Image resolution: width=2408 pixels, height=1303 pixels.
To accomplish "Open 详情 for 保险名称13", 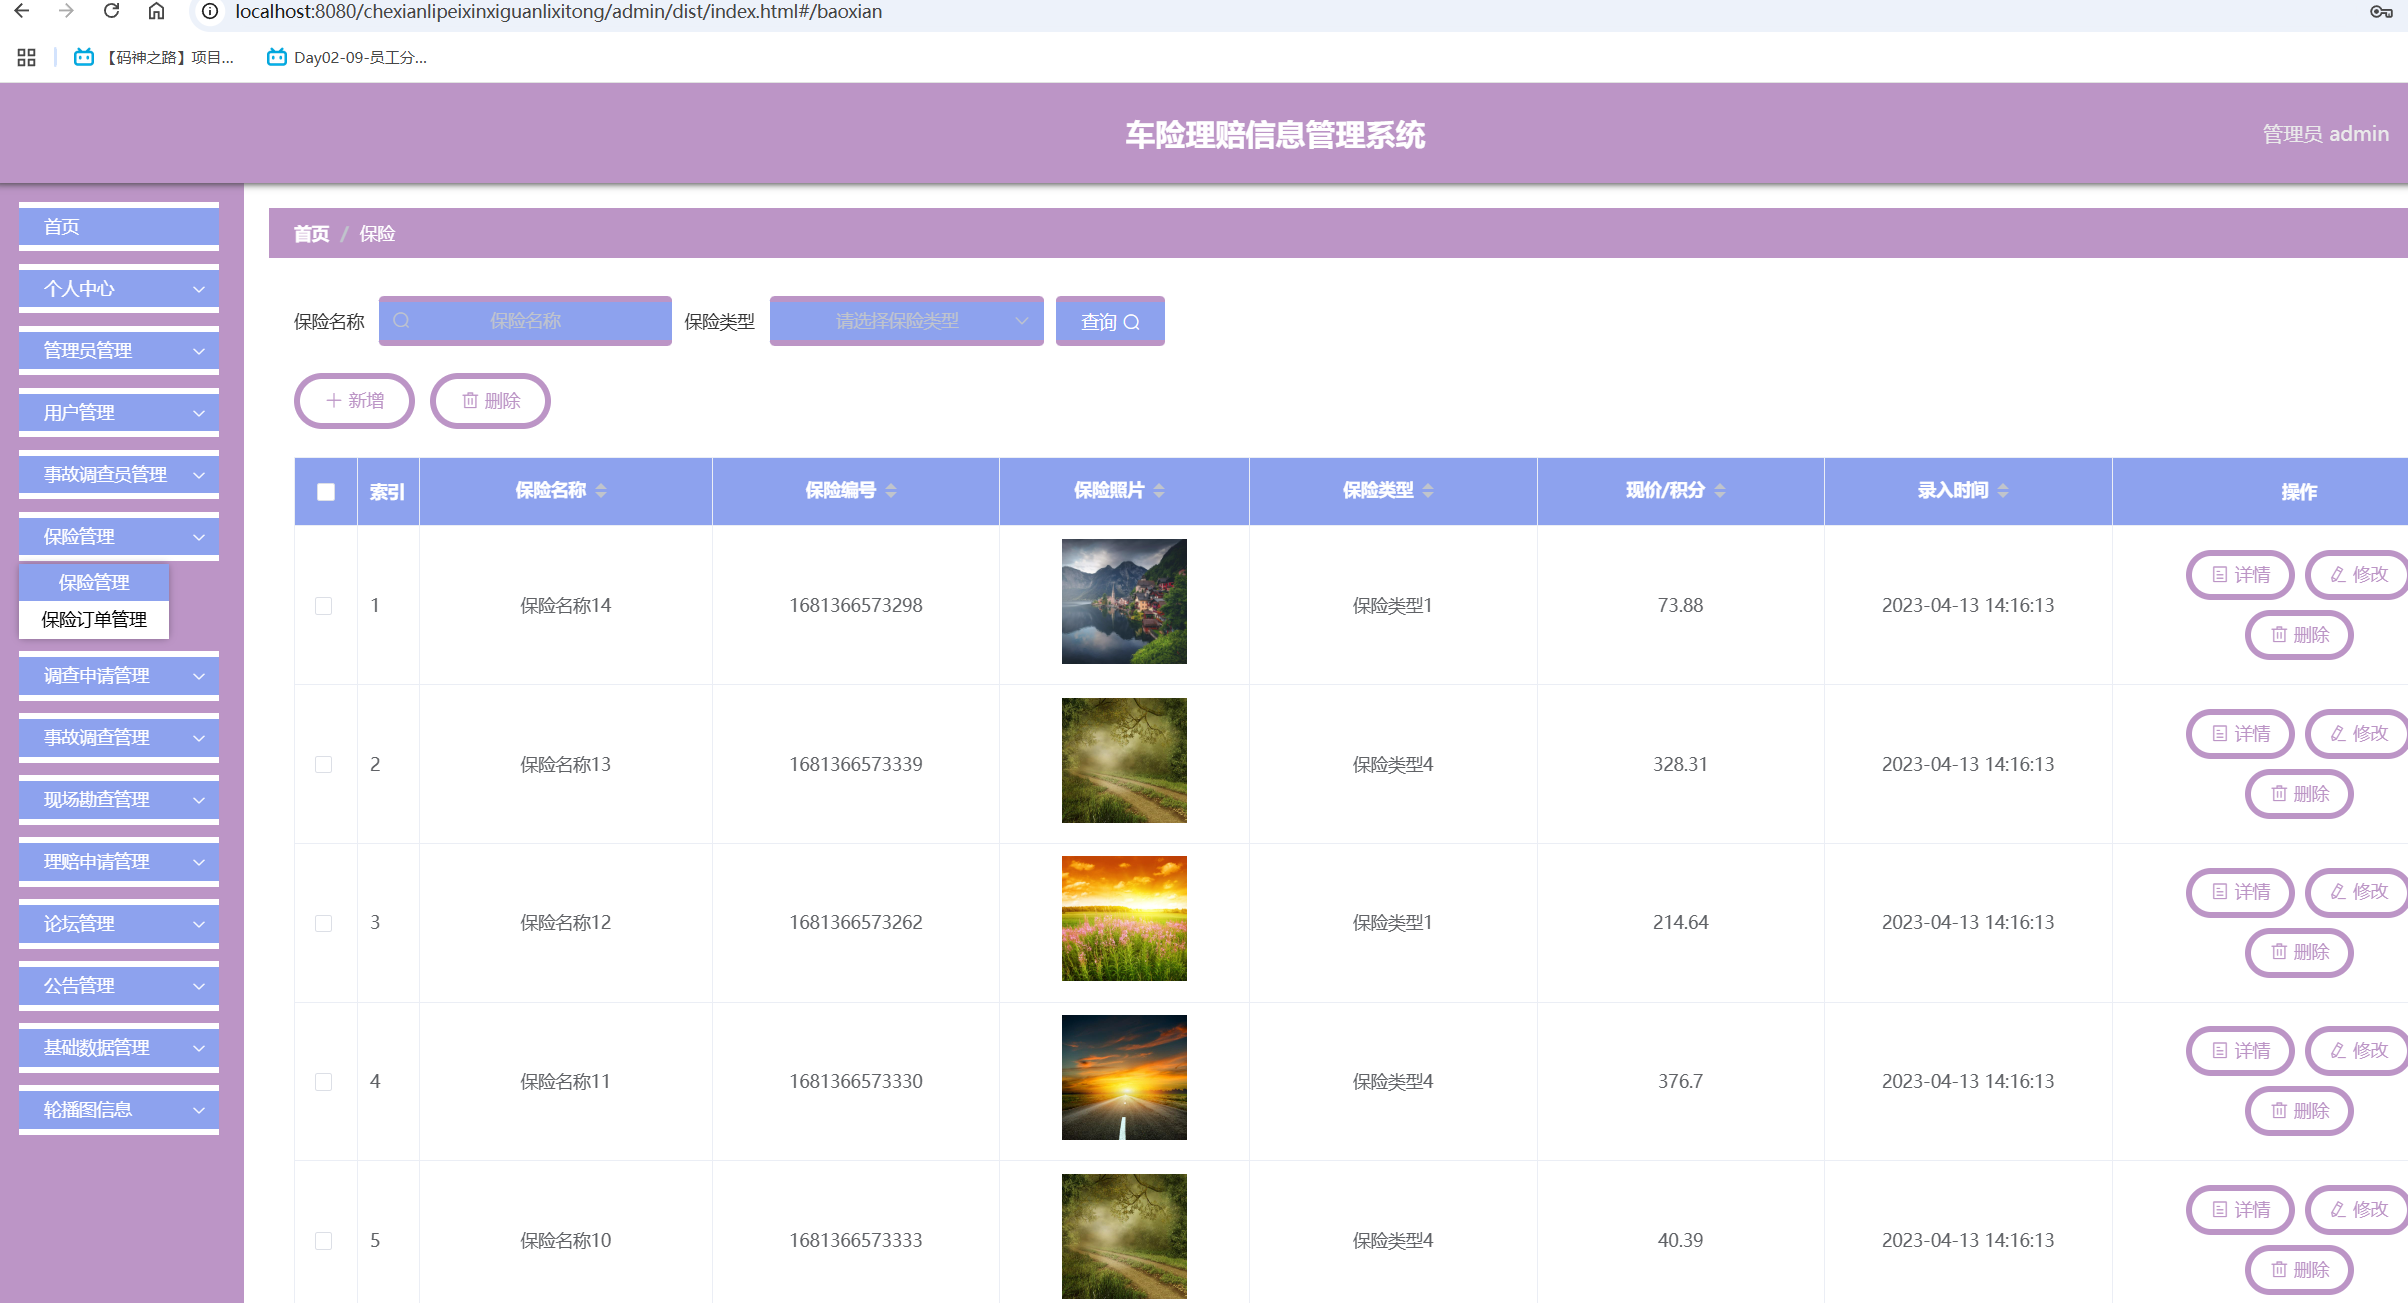I will pyautogui.click(x=2240, y=734).
